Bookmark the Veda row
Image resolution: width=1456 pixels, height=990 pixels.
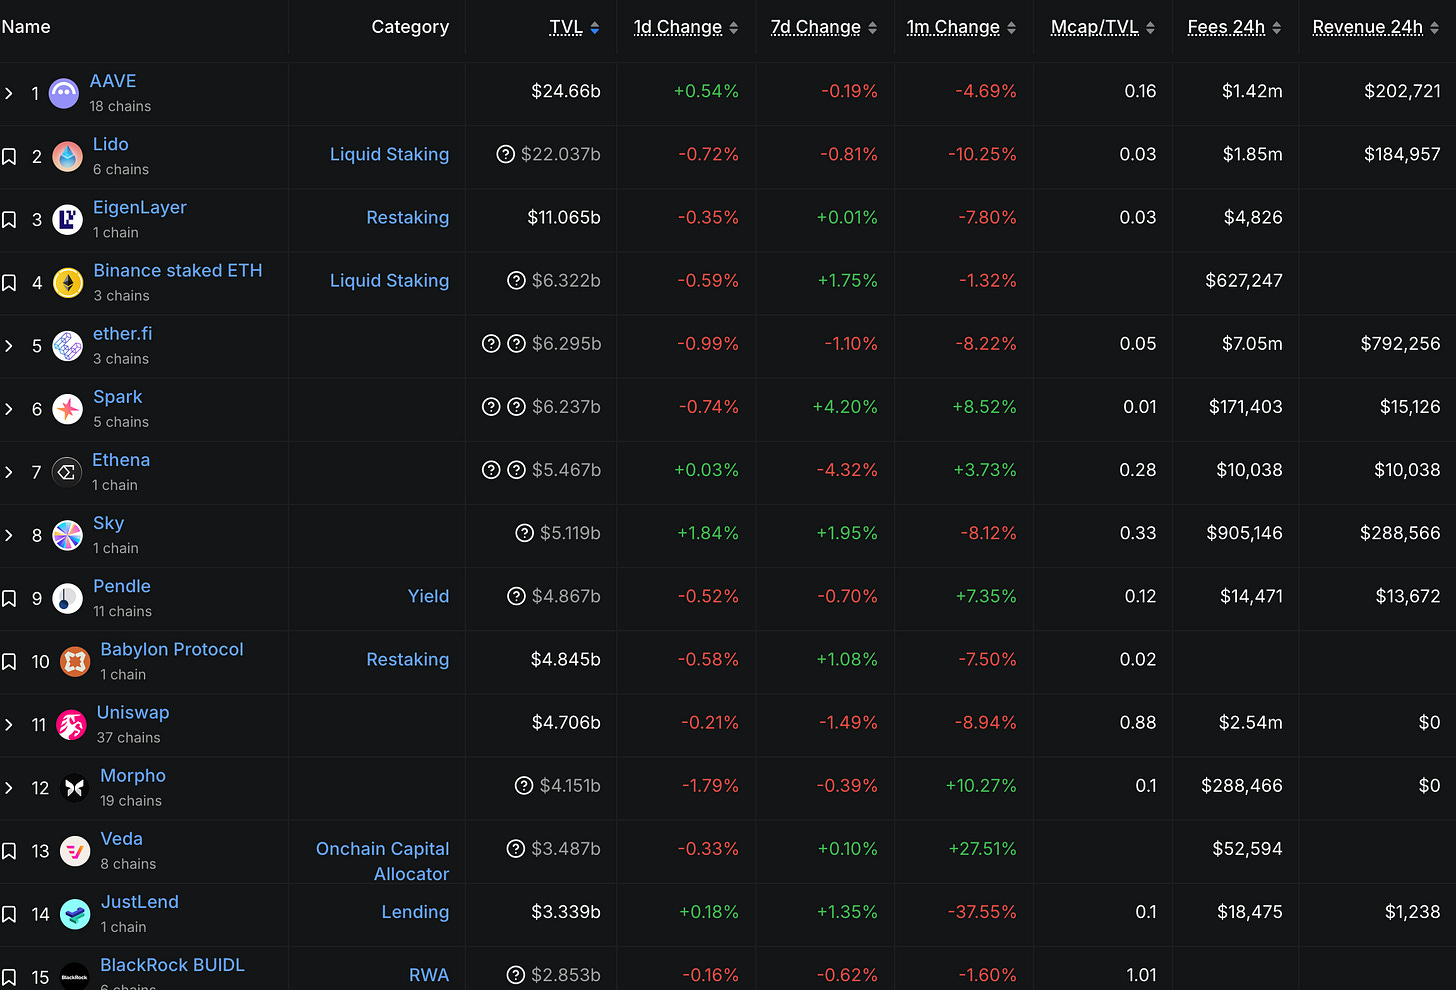point(9,851)
